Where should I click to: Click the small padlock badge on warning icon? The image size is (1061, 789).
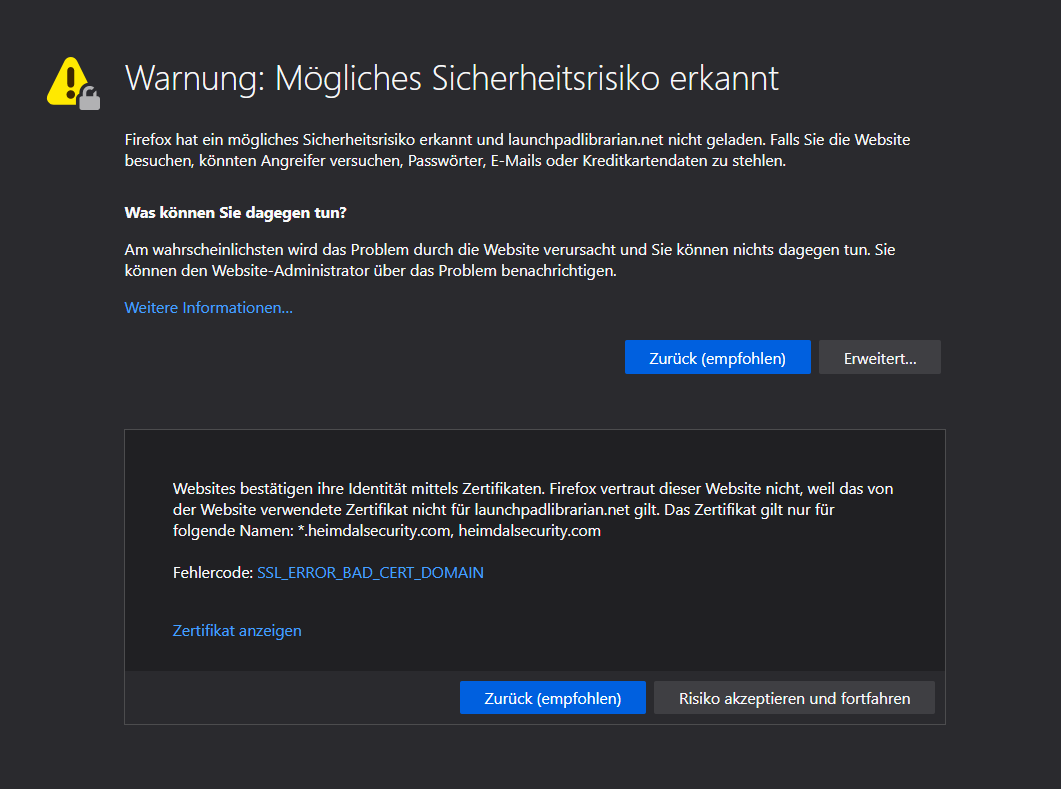click(x=91, y=98)
